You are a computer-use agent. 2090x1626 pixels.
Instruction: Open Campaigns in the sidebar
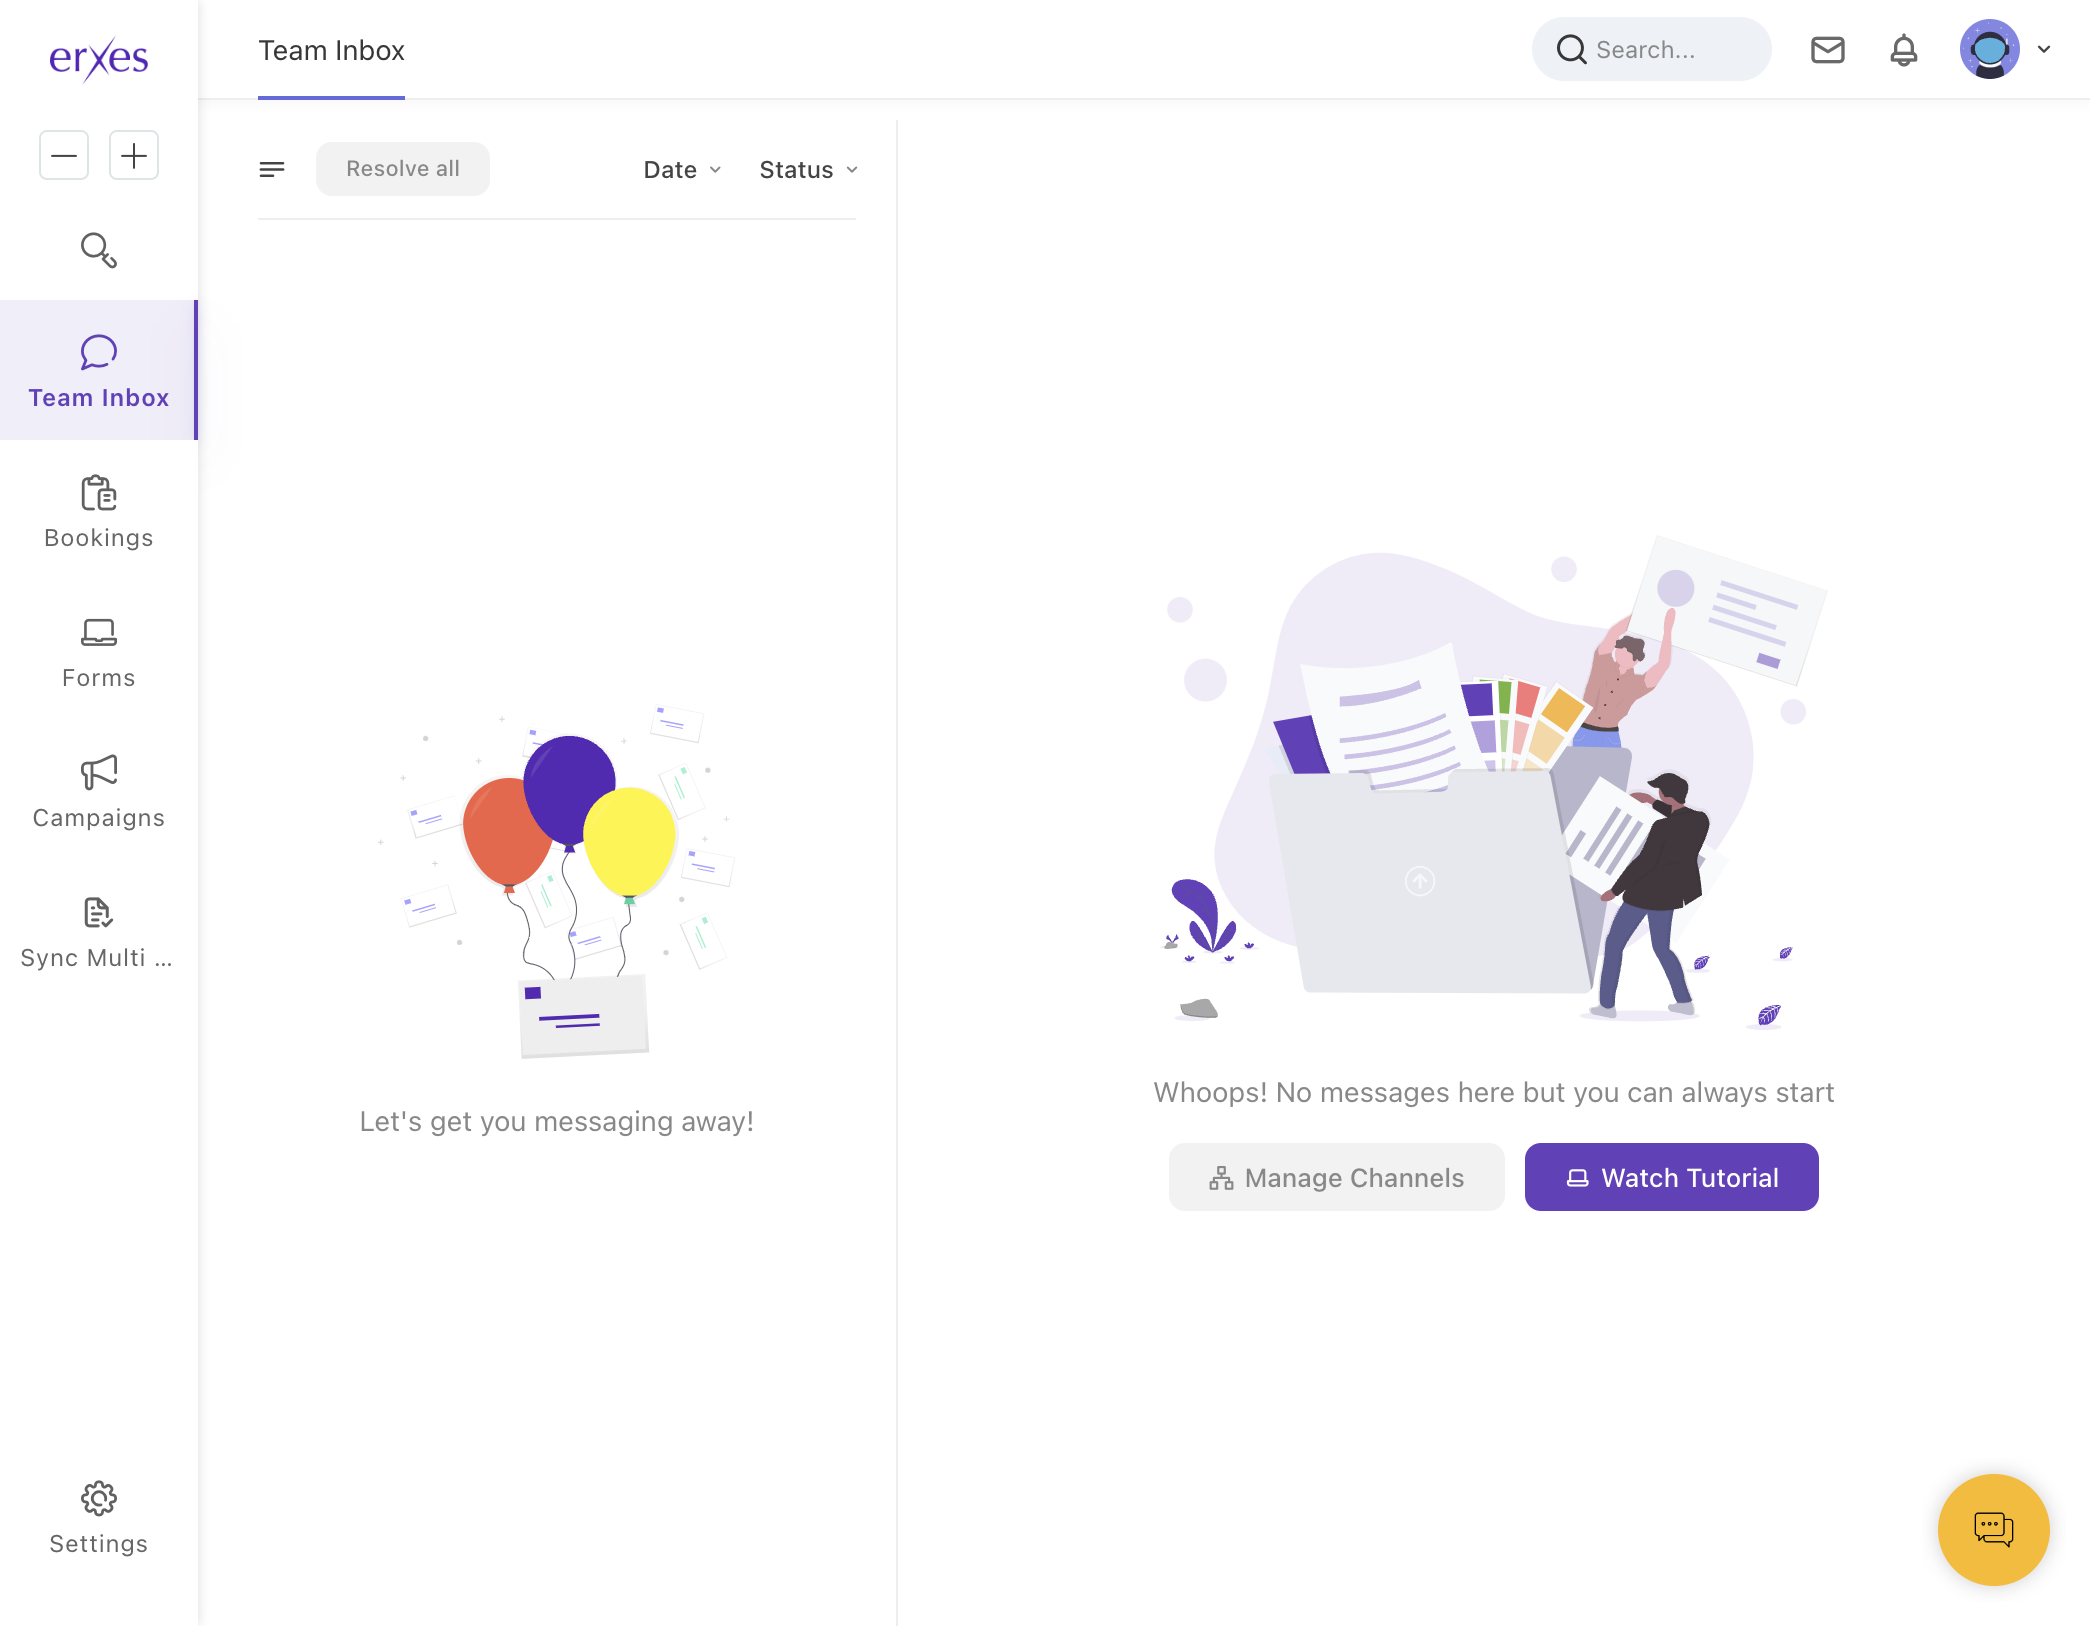99,792
